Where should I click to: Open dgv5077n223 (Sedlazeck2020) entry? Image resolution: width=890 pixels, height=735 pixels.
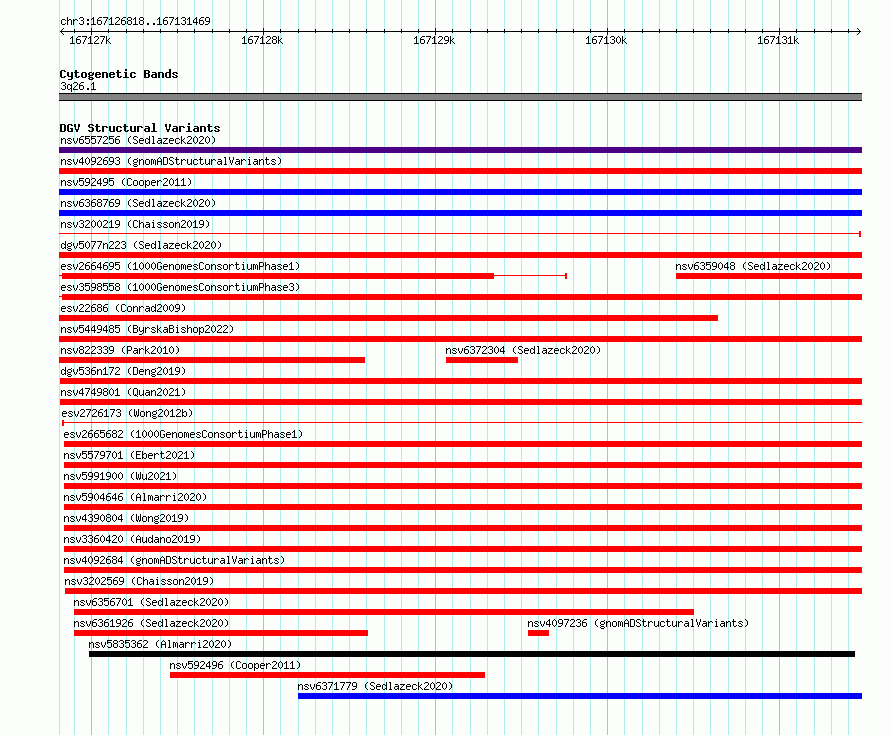(141, 245)
